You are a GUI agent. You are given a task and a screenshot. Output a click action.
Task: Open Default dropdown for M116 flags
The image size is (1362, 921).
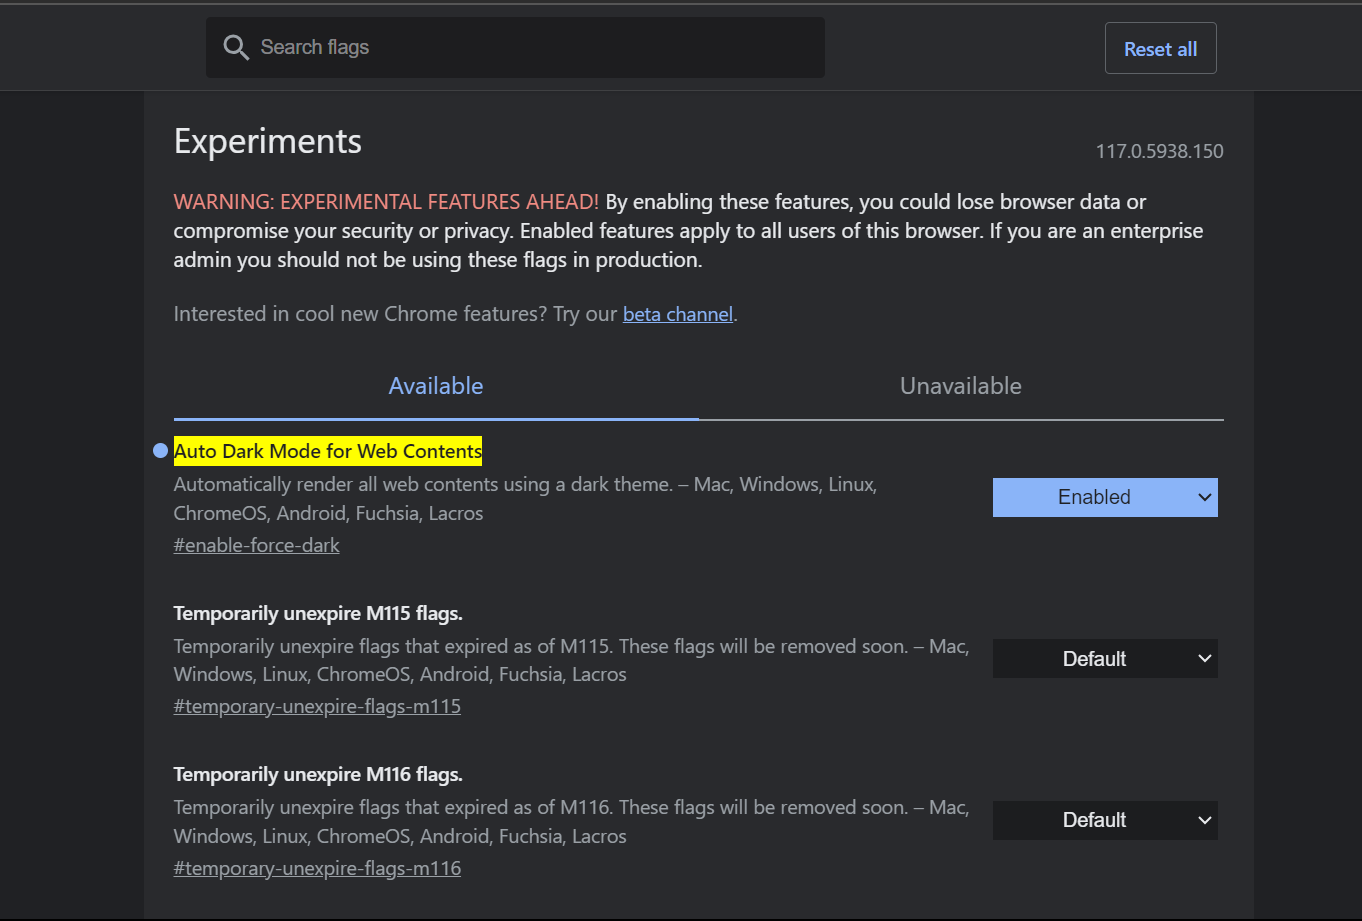(1105, 820)
